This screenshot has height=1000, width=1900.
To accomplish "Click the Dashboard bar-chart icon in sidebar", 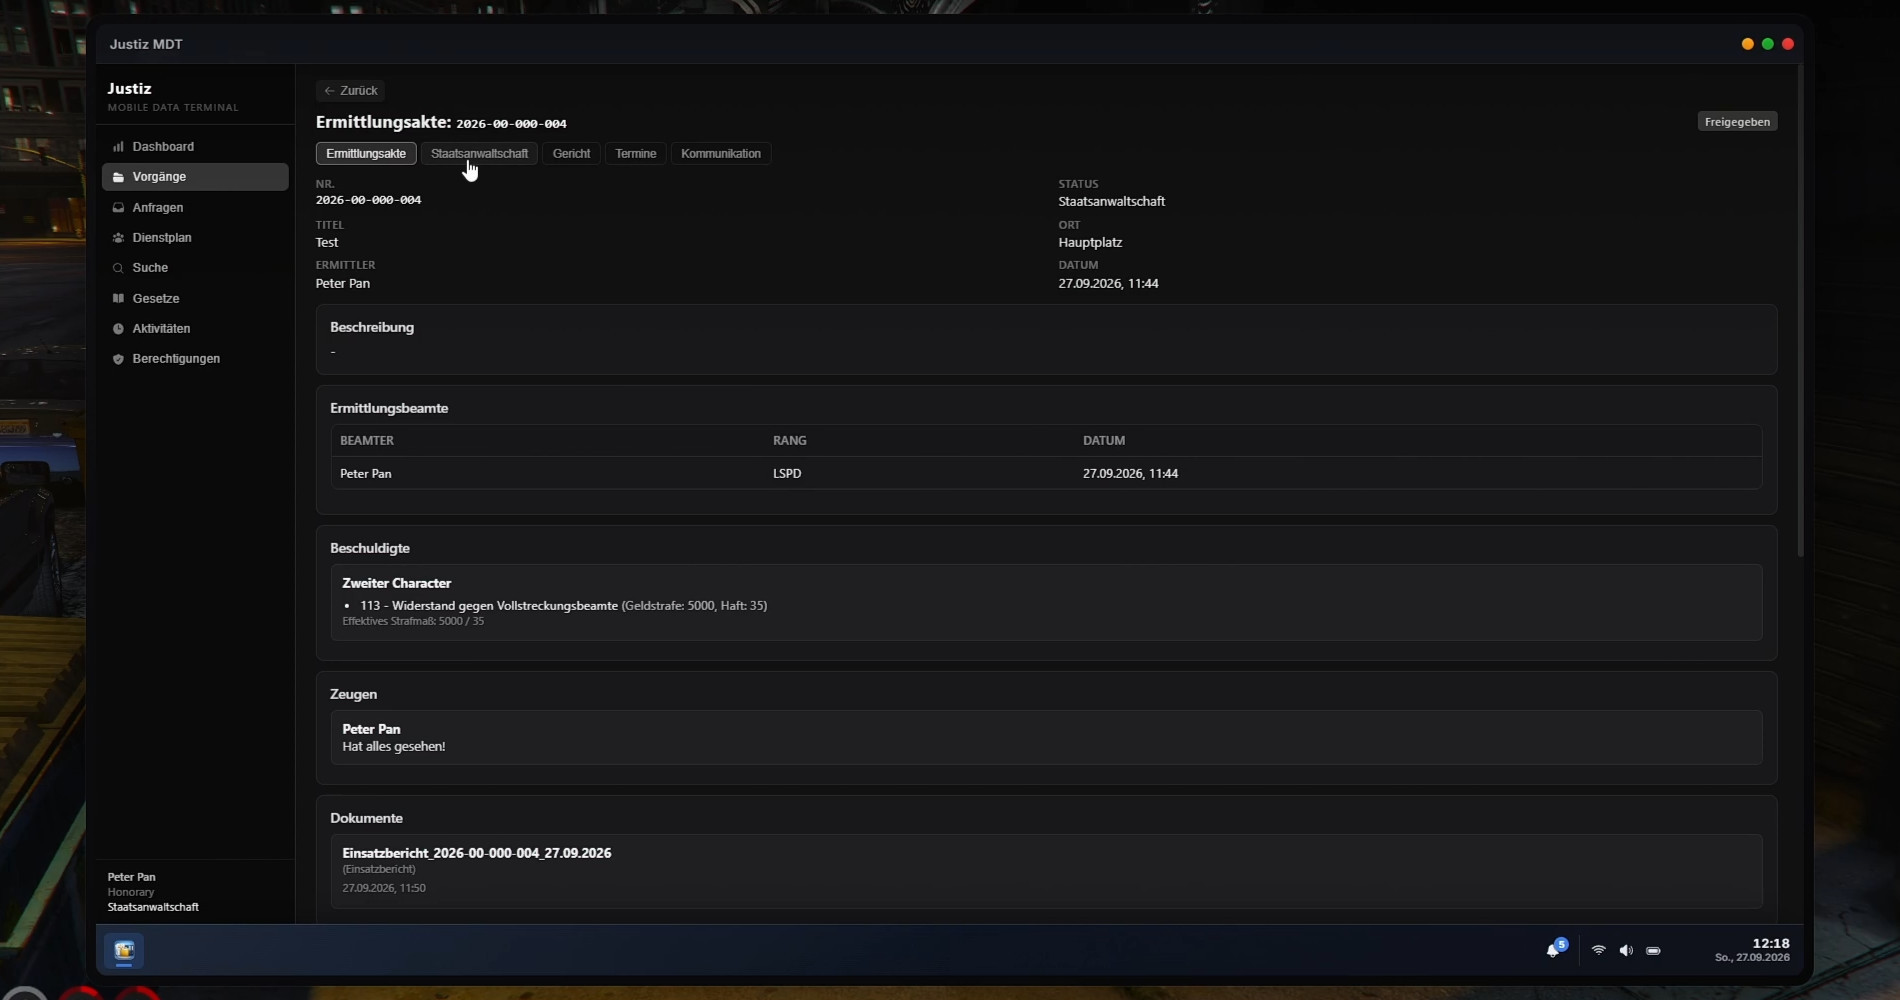I will click(118, 147).
